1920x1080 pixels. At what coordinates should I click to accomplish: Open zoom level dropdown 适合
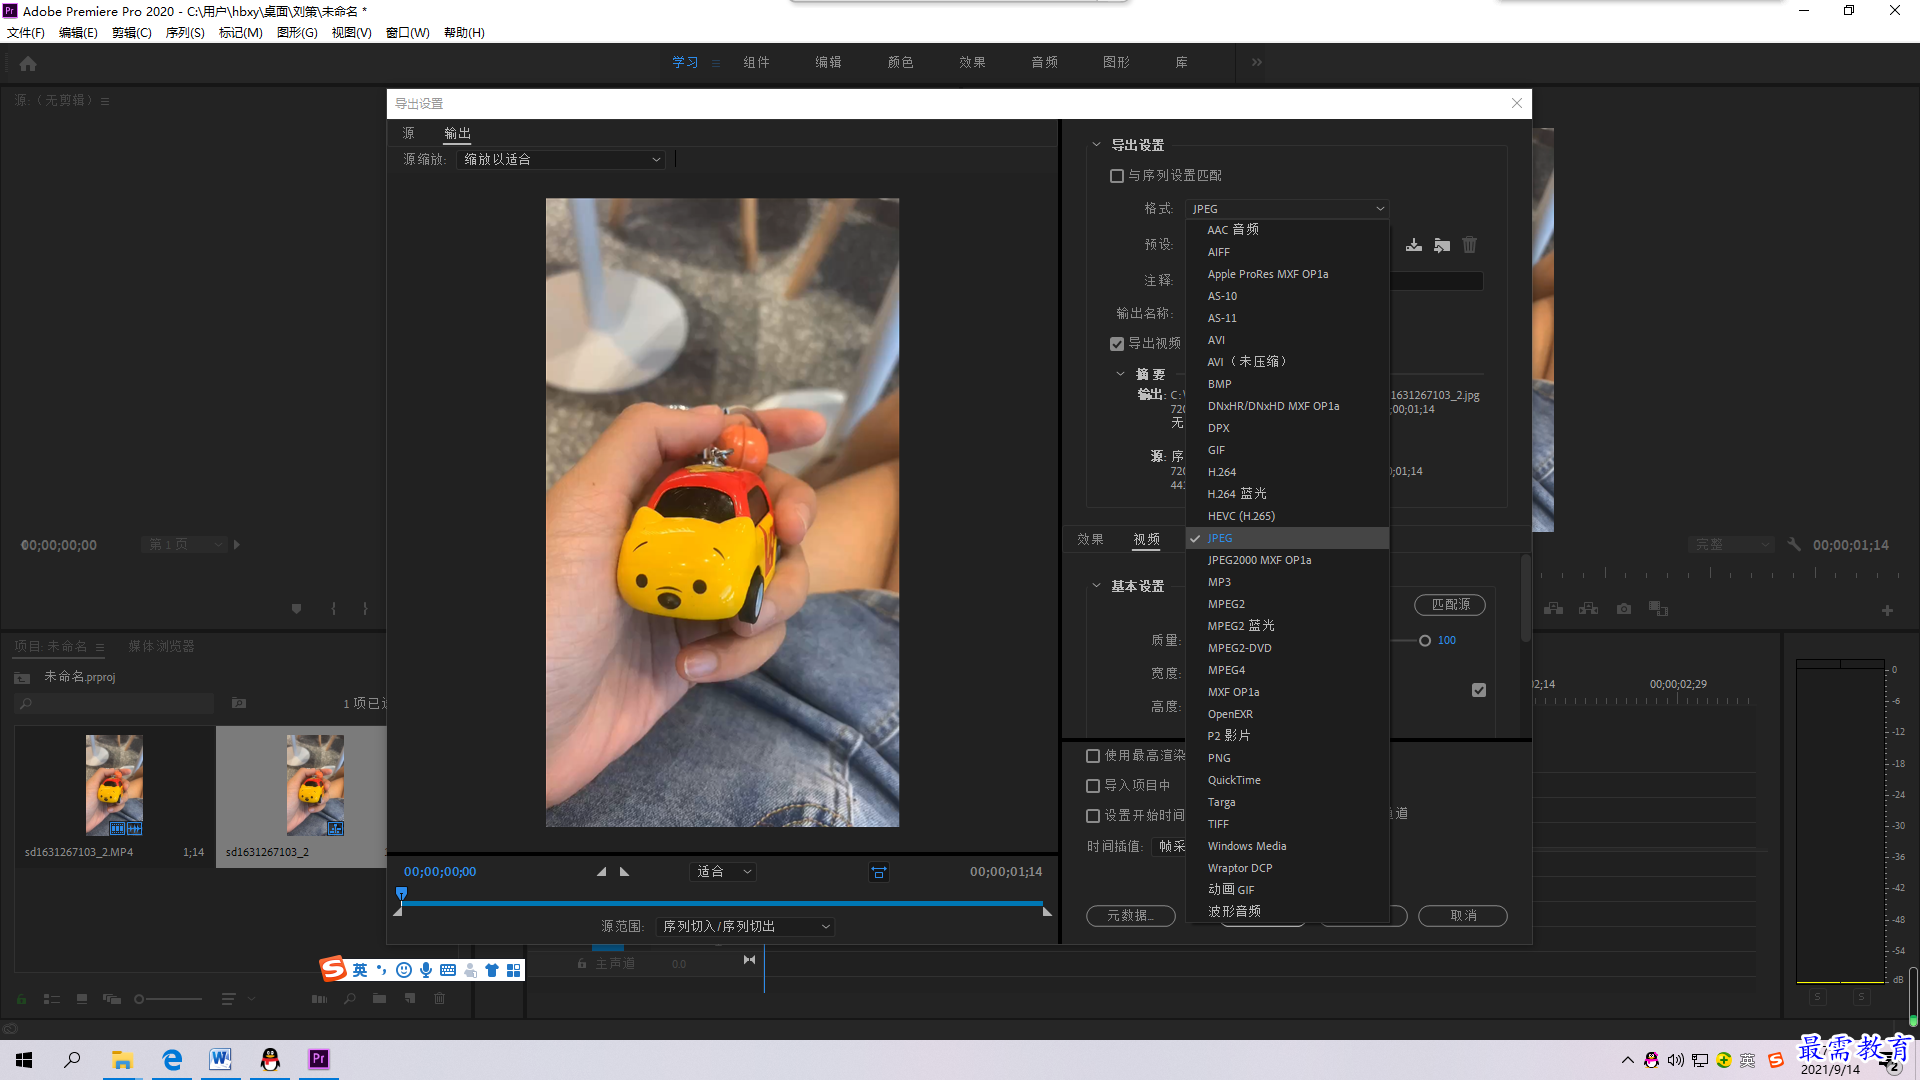[x=724, y=872]
